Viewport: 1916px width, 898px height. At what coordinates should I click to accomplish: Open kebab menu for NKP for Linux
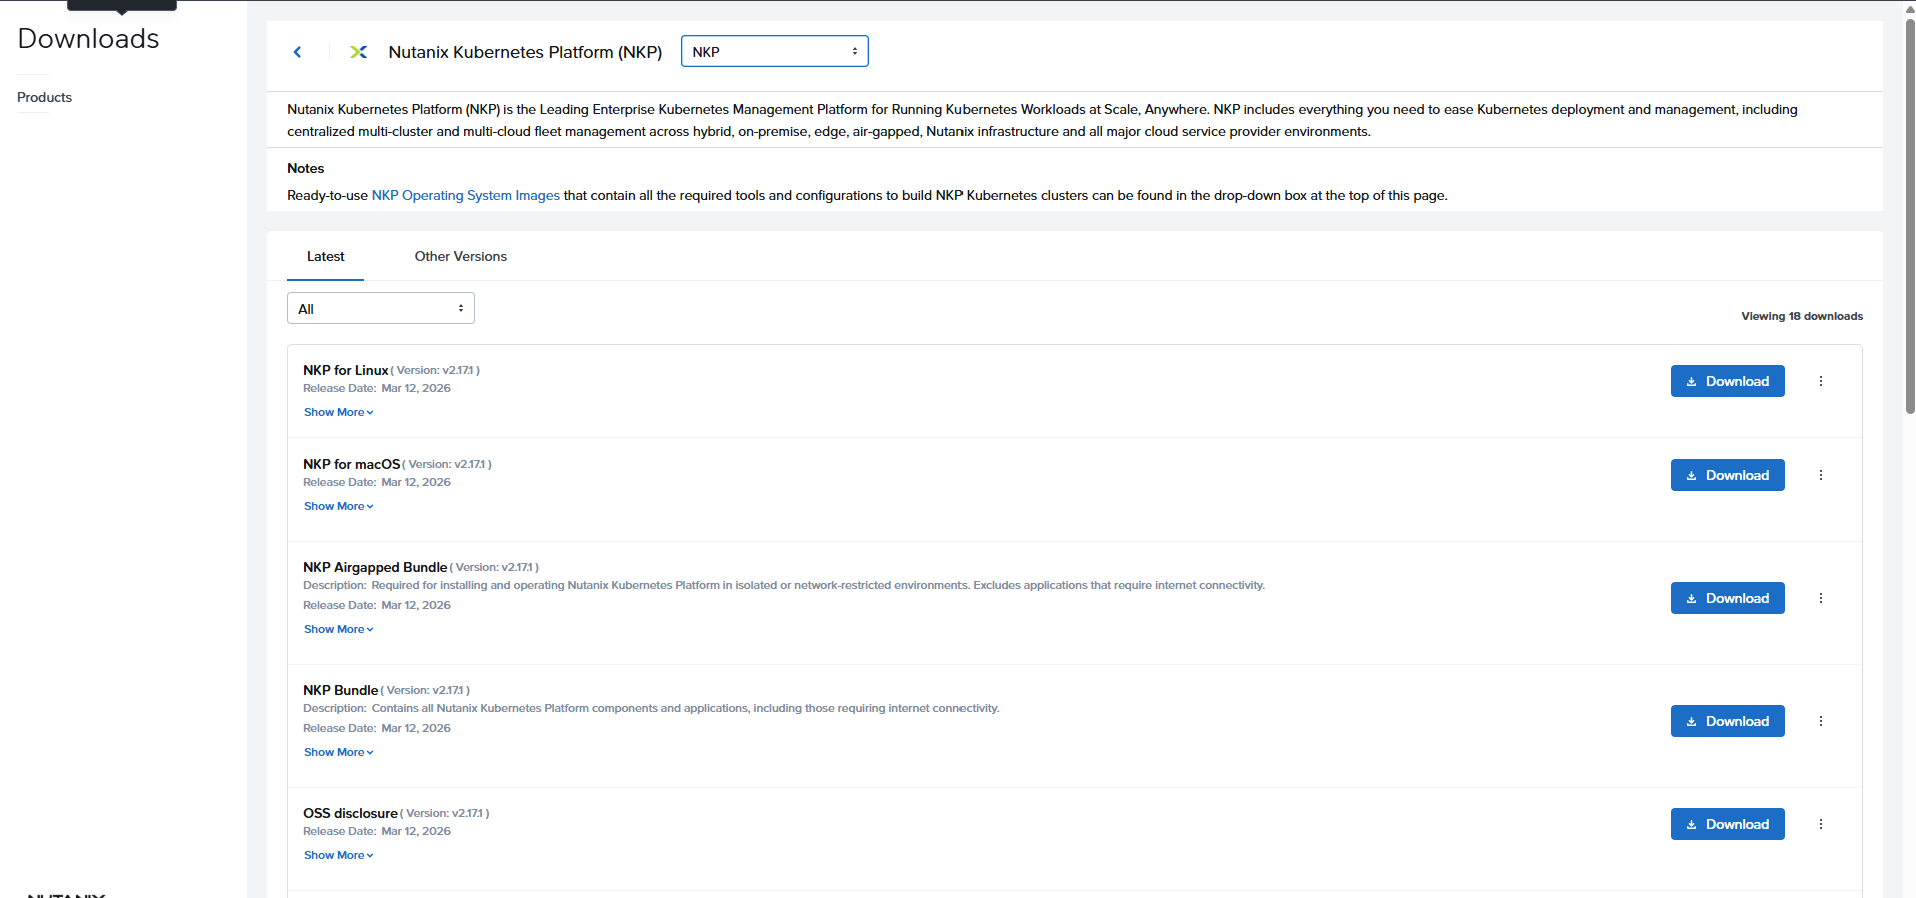point(1820,381)
